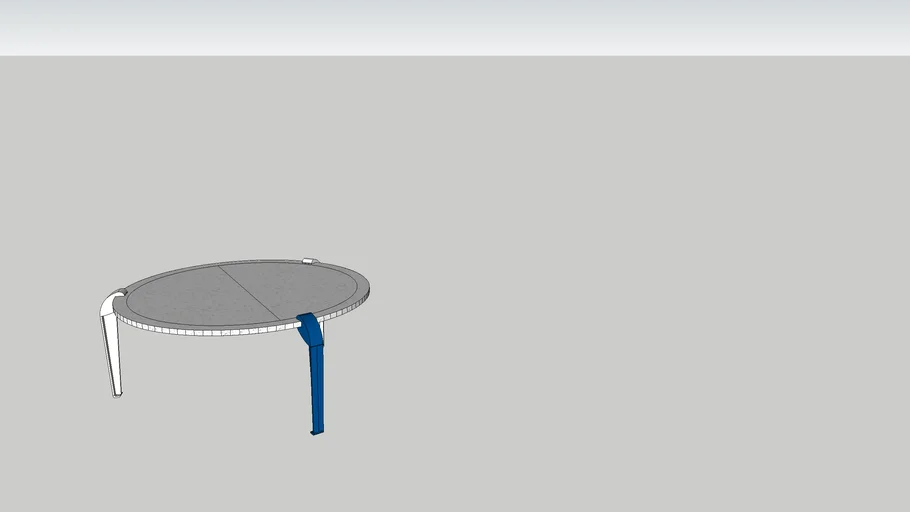Pick the blue color from the blue leg
This screenshot has height=512, width=910.
tap(316, 400)
